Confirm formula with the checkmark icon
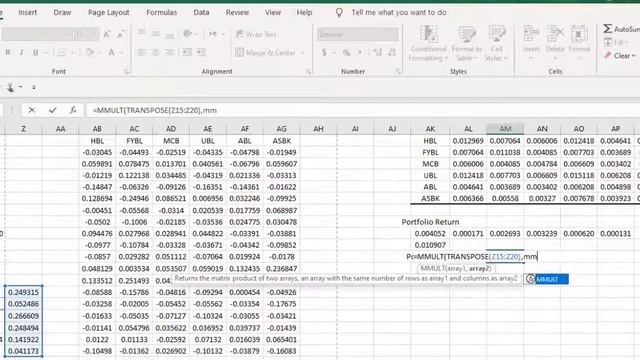The height and width of the screenshot is (360, 640). pyautogui.click(x=52, y=110)
